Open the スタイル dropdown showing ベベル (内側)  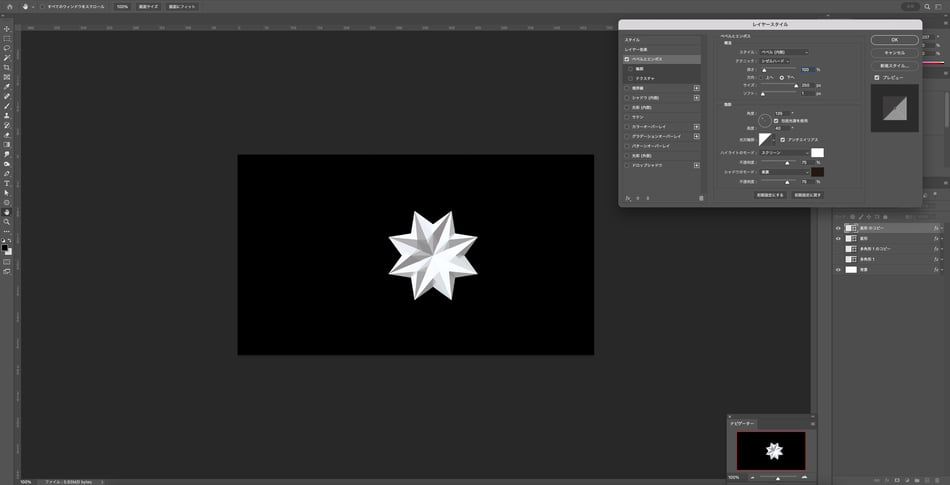[785, 52]
